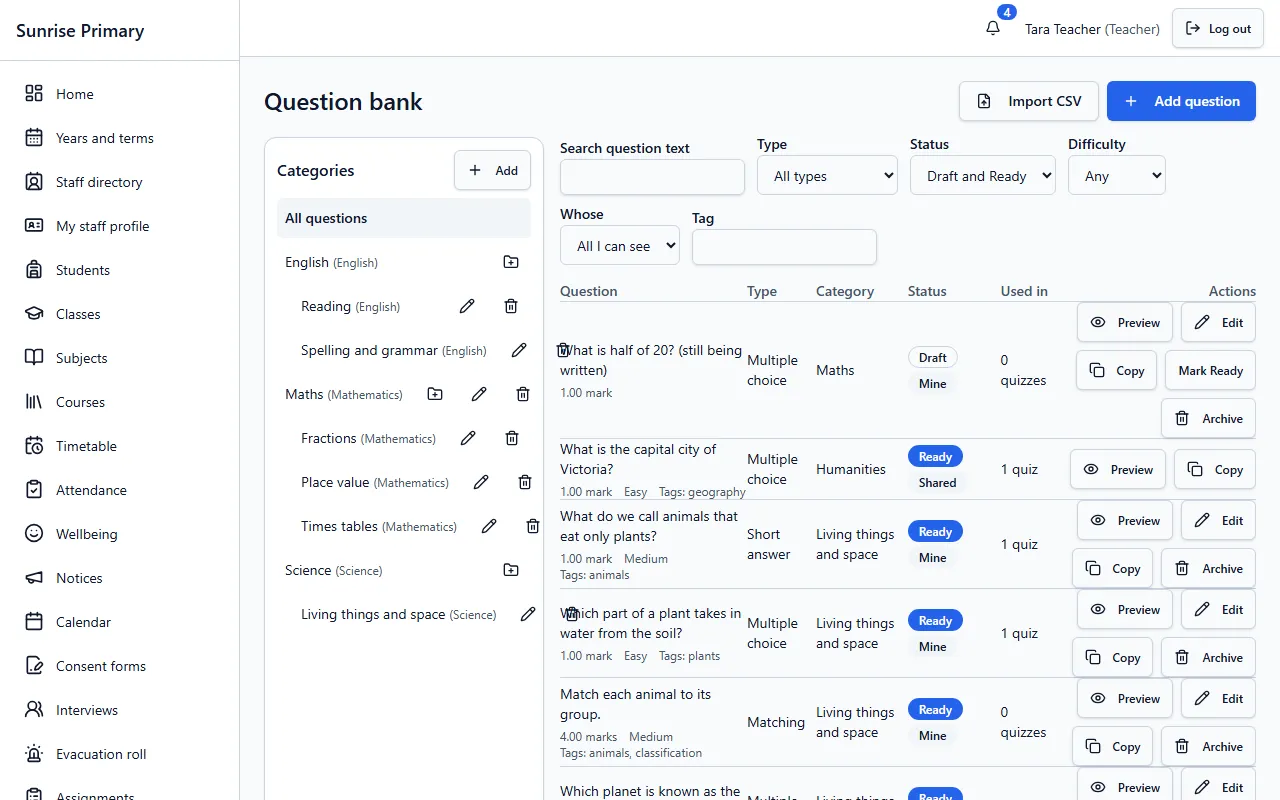This screenshot has width=1280, height=800.
Task: Open the Whose filter dropdown
Action: [620, 245]
